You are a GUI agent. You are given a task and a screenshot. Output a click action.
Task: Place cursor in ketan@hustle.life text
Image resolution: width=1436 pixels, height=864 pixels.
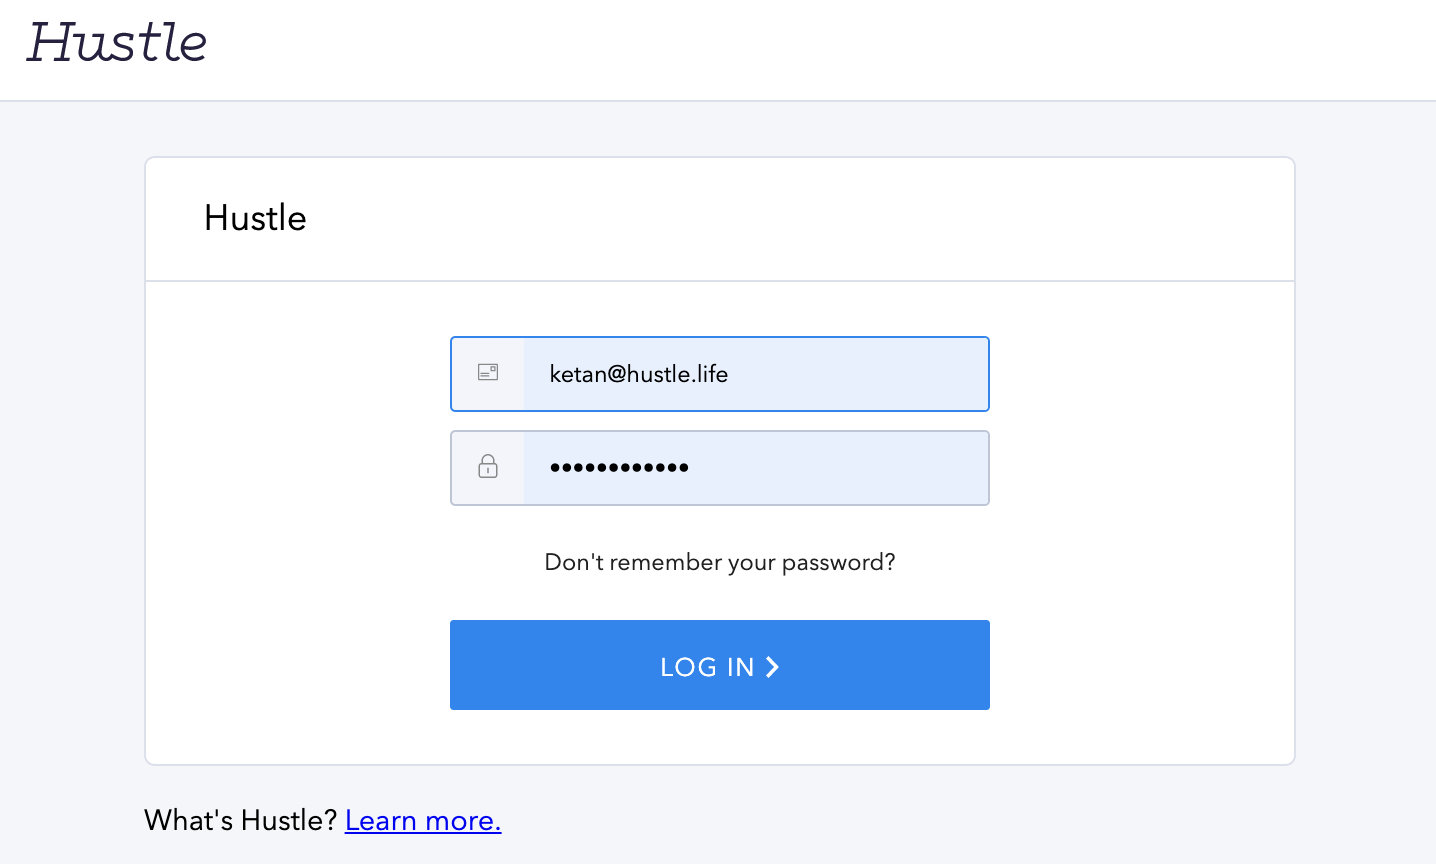pos(639,374)
